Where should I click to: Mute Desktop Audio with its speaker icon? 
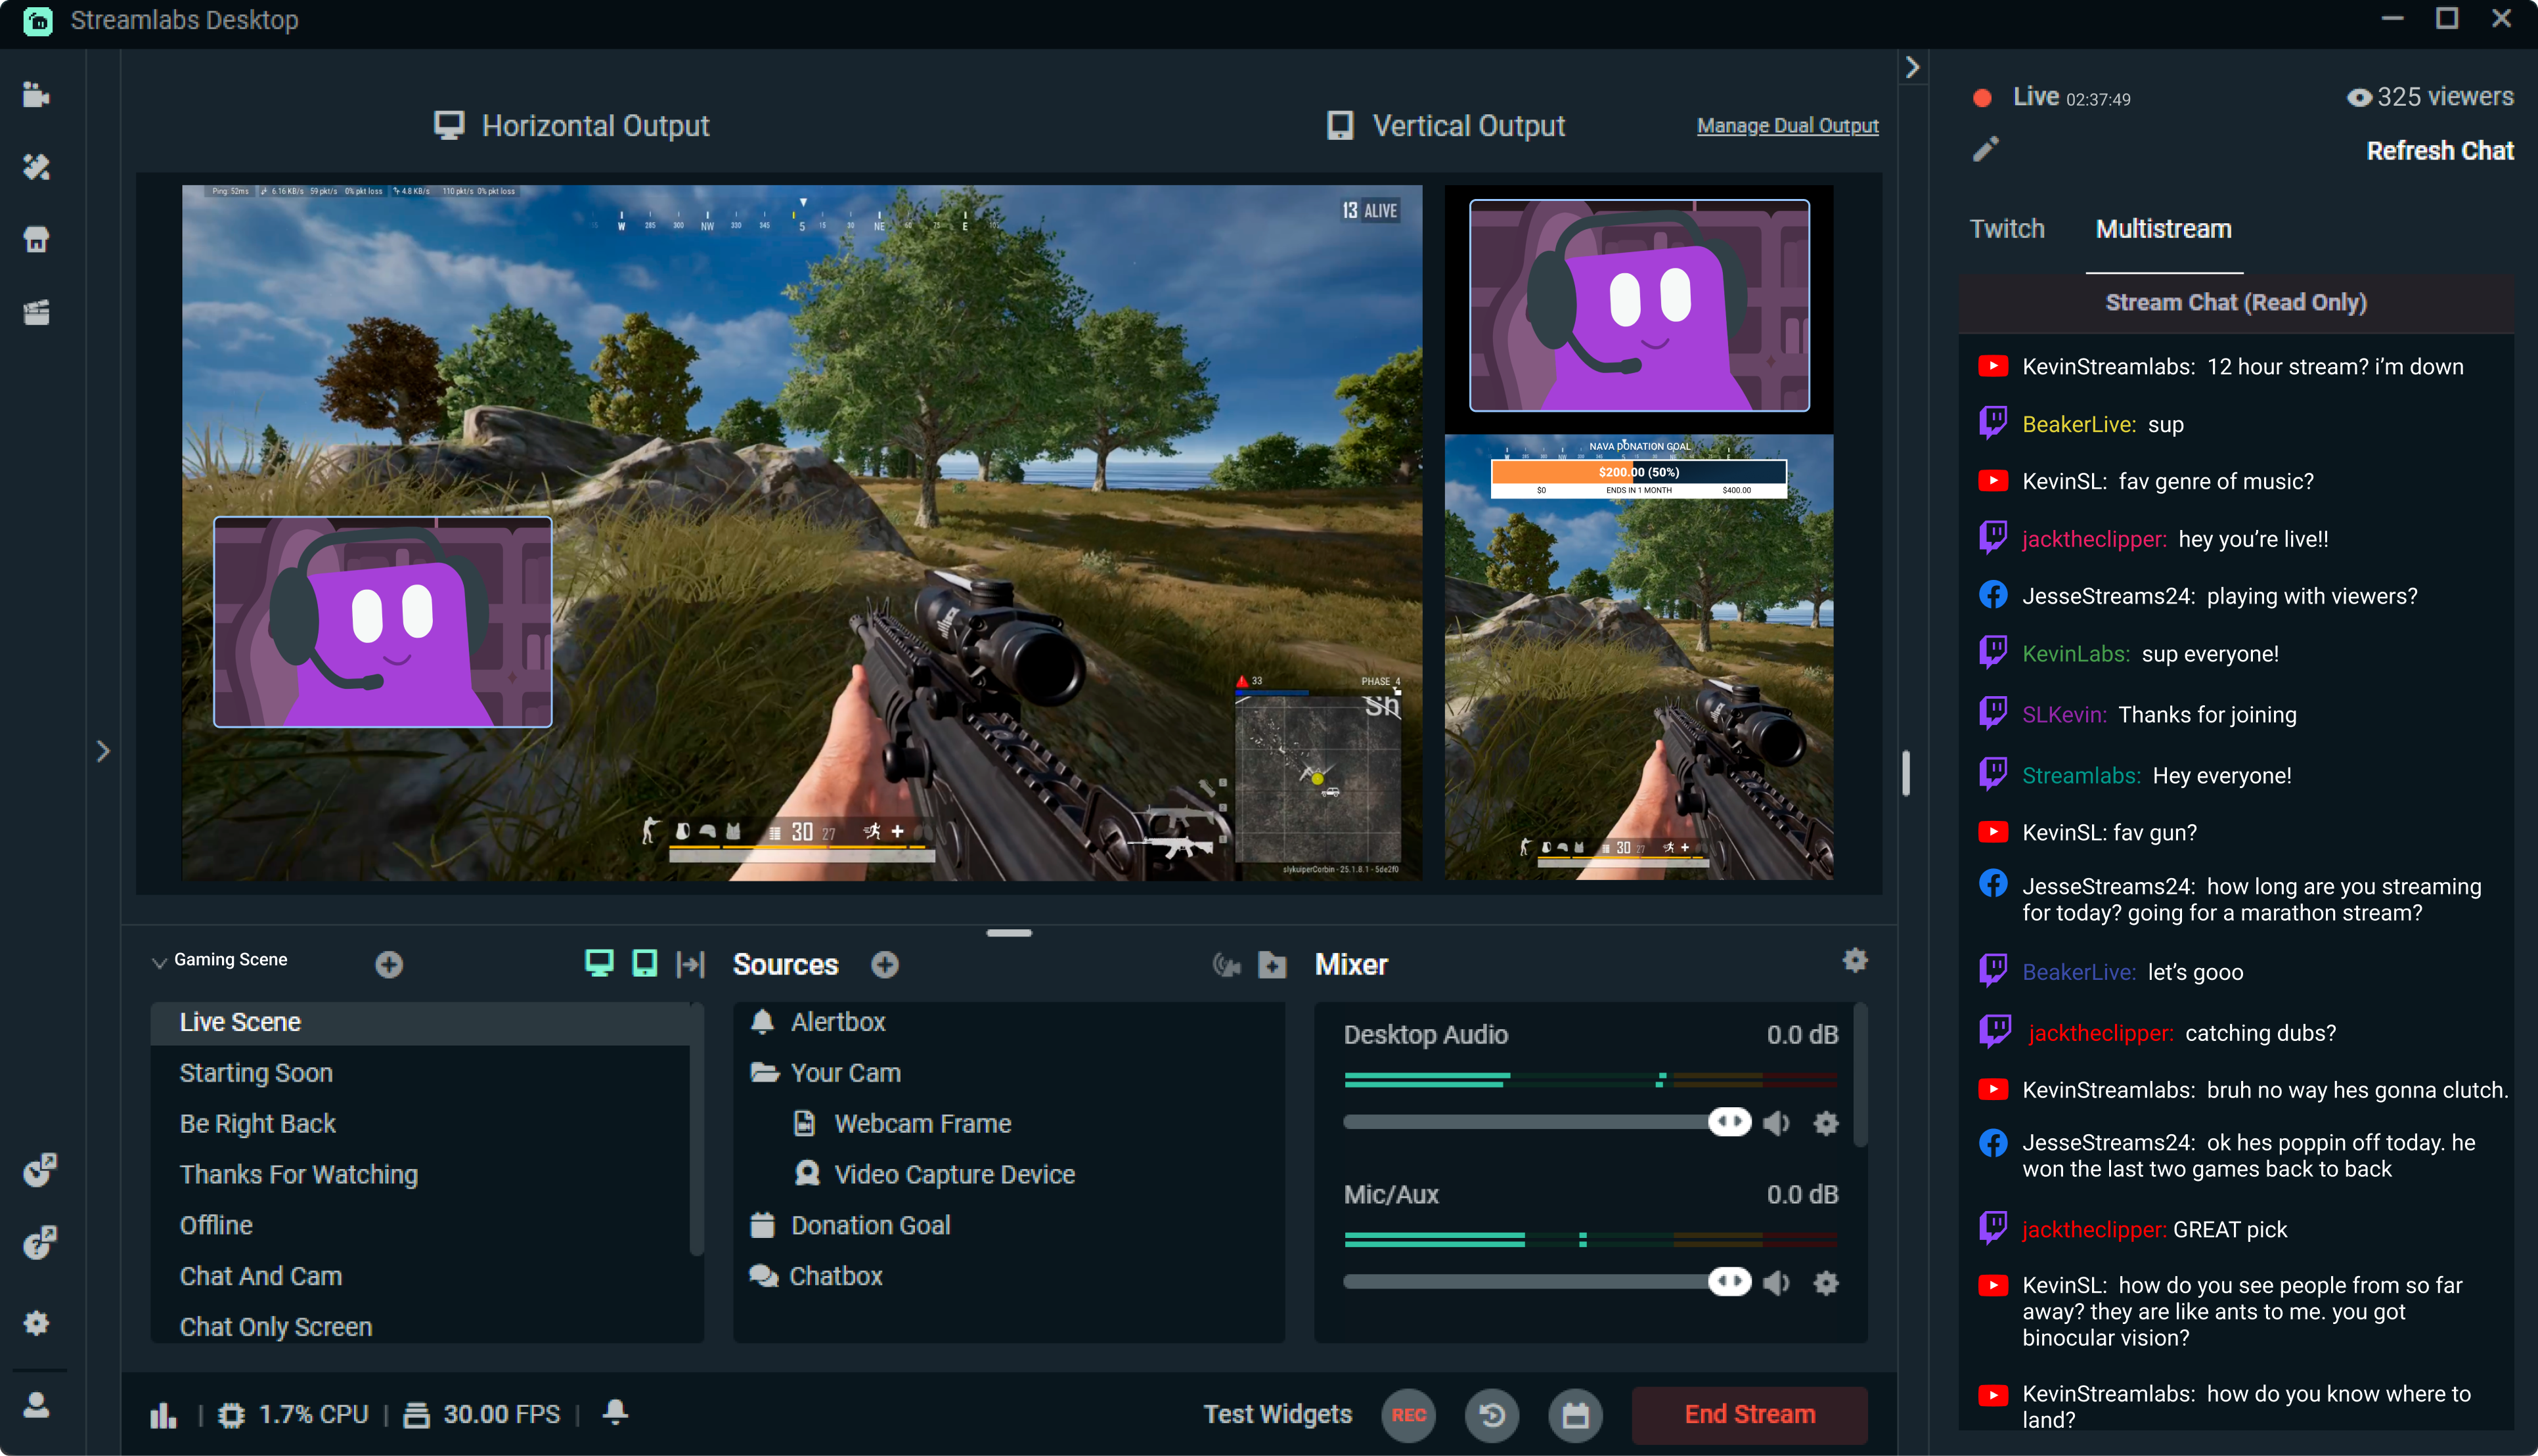point(1778,1122)
